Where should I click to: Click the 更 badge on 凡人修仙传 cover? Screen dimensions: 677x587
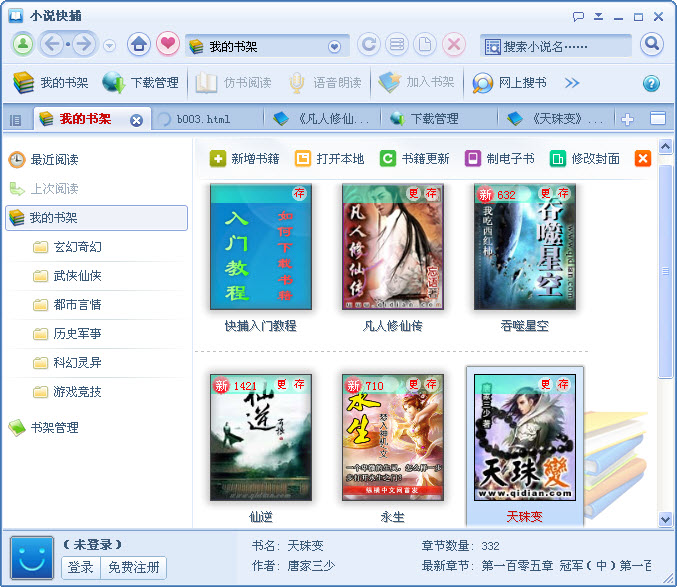click(414, 193)
